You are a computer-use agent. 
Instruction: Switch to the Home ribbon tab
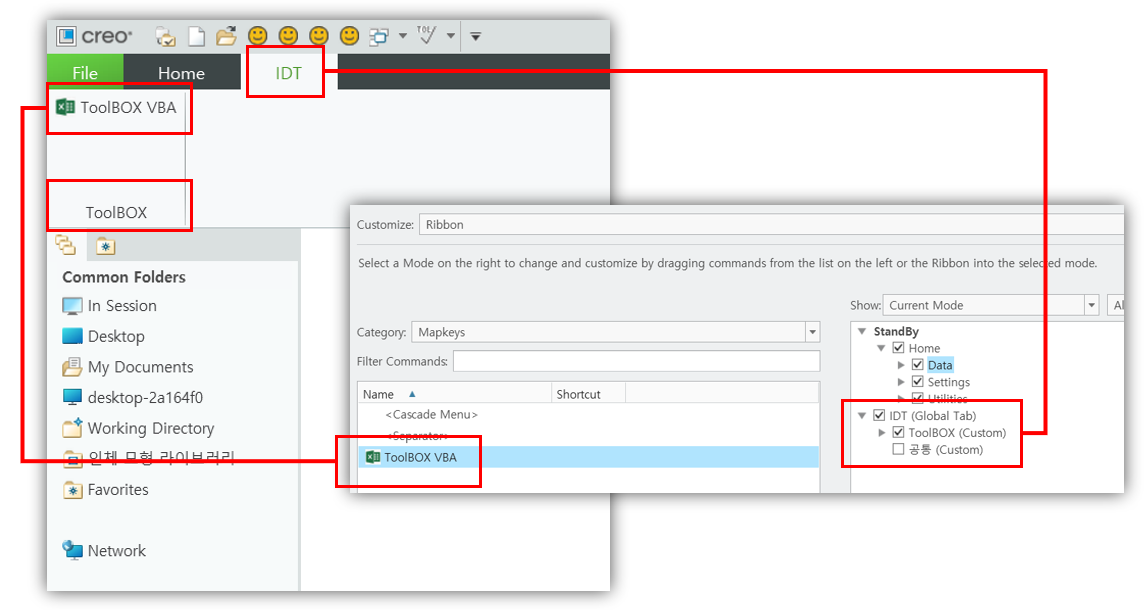181,72
